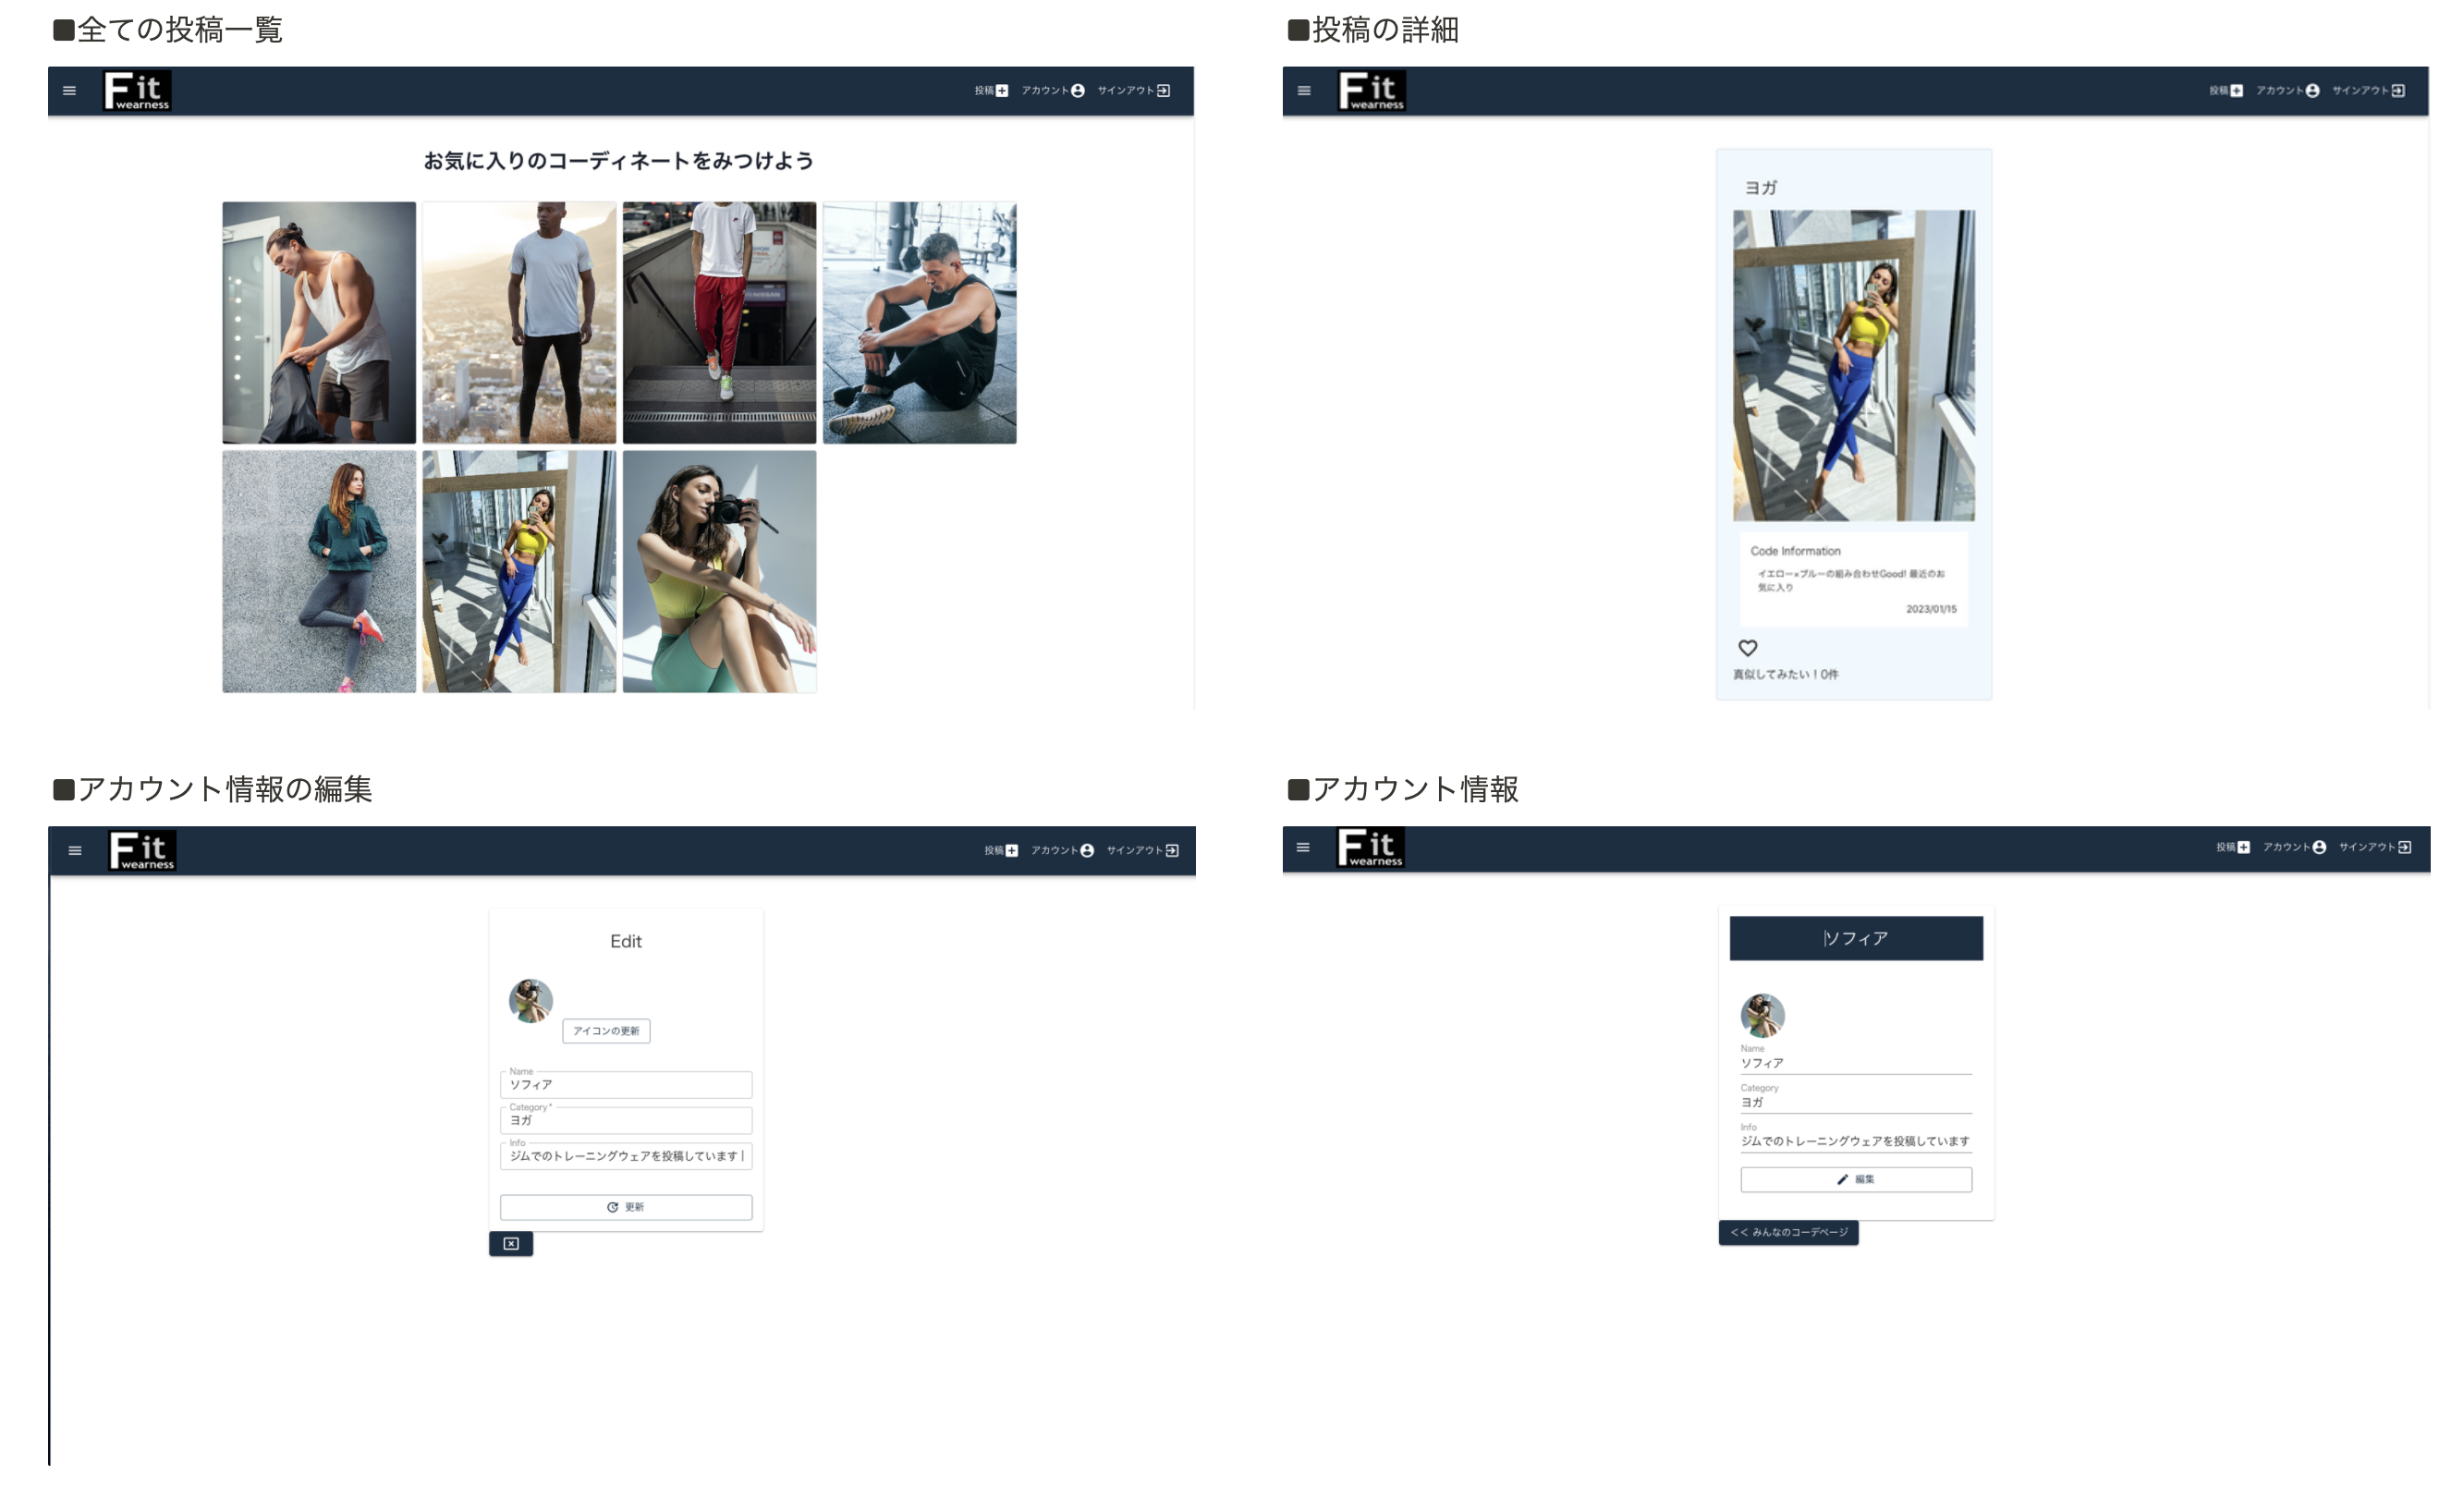This screenshot has width=2464, height=1488.
Task: Click the 投稿 plus icon to create a post
Action: click(1000, 90)
